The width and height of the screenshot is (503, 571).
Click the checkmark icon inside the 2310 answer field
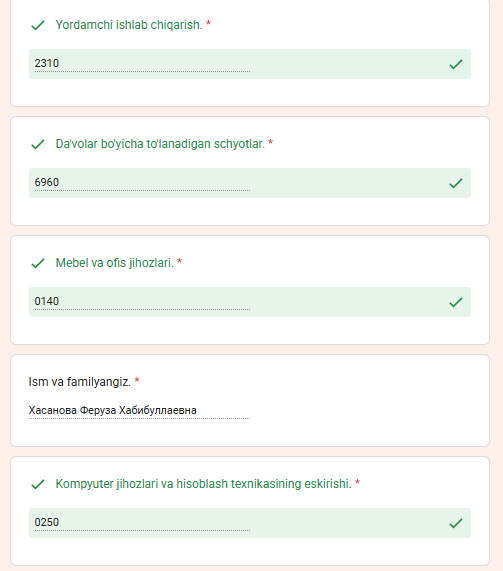tap(456, 64)
